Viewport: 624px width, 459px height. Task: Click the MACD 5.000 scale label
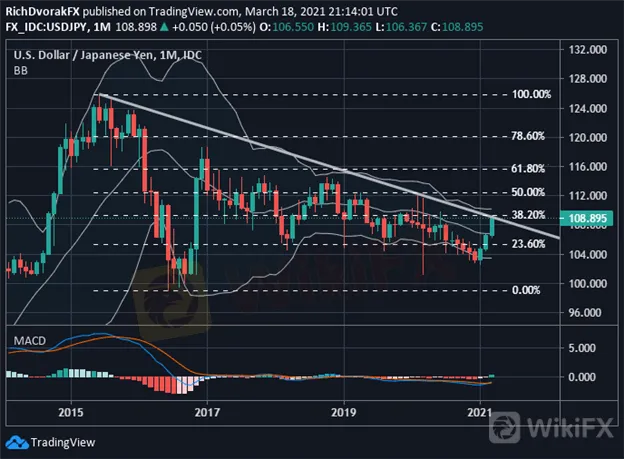582,348
